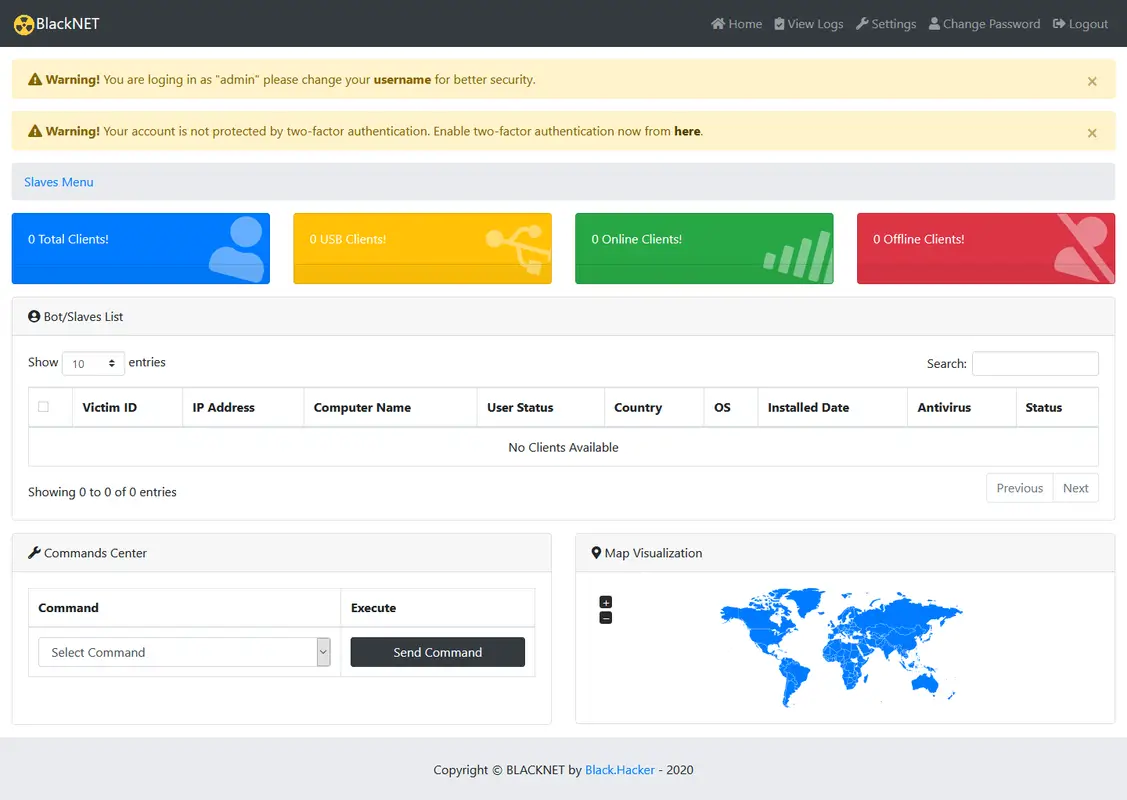This screenshot has height=800, width=1127.
Task: Click the Logout icon in the navbar
Action: [x=1058, y=23]
